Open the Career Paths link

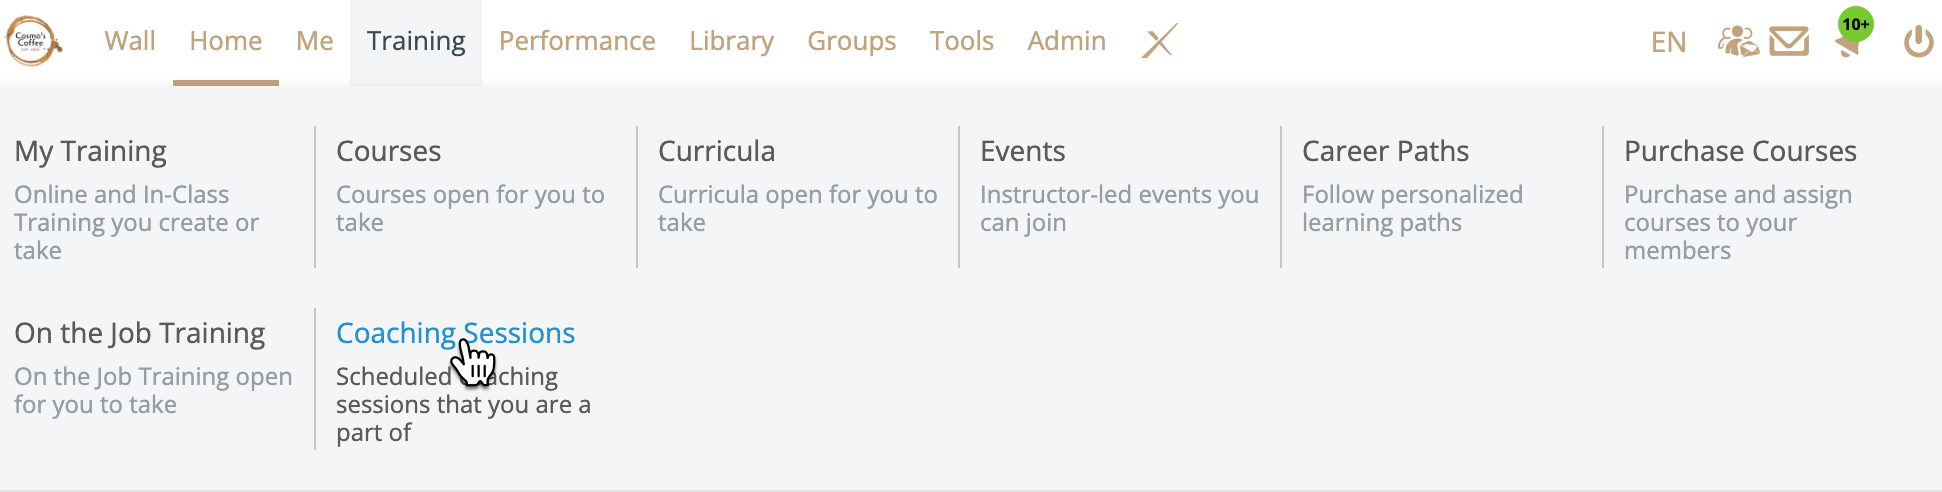(1385, 151)
